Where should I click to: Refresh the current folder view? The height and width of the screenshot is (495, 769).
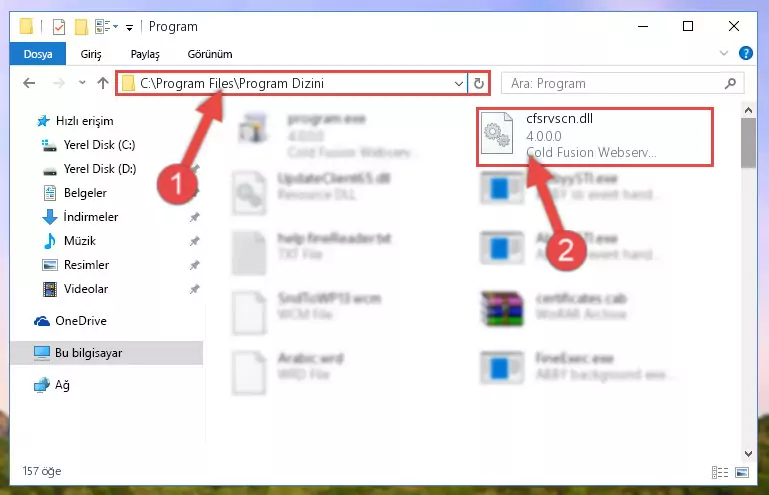(479, 83)
